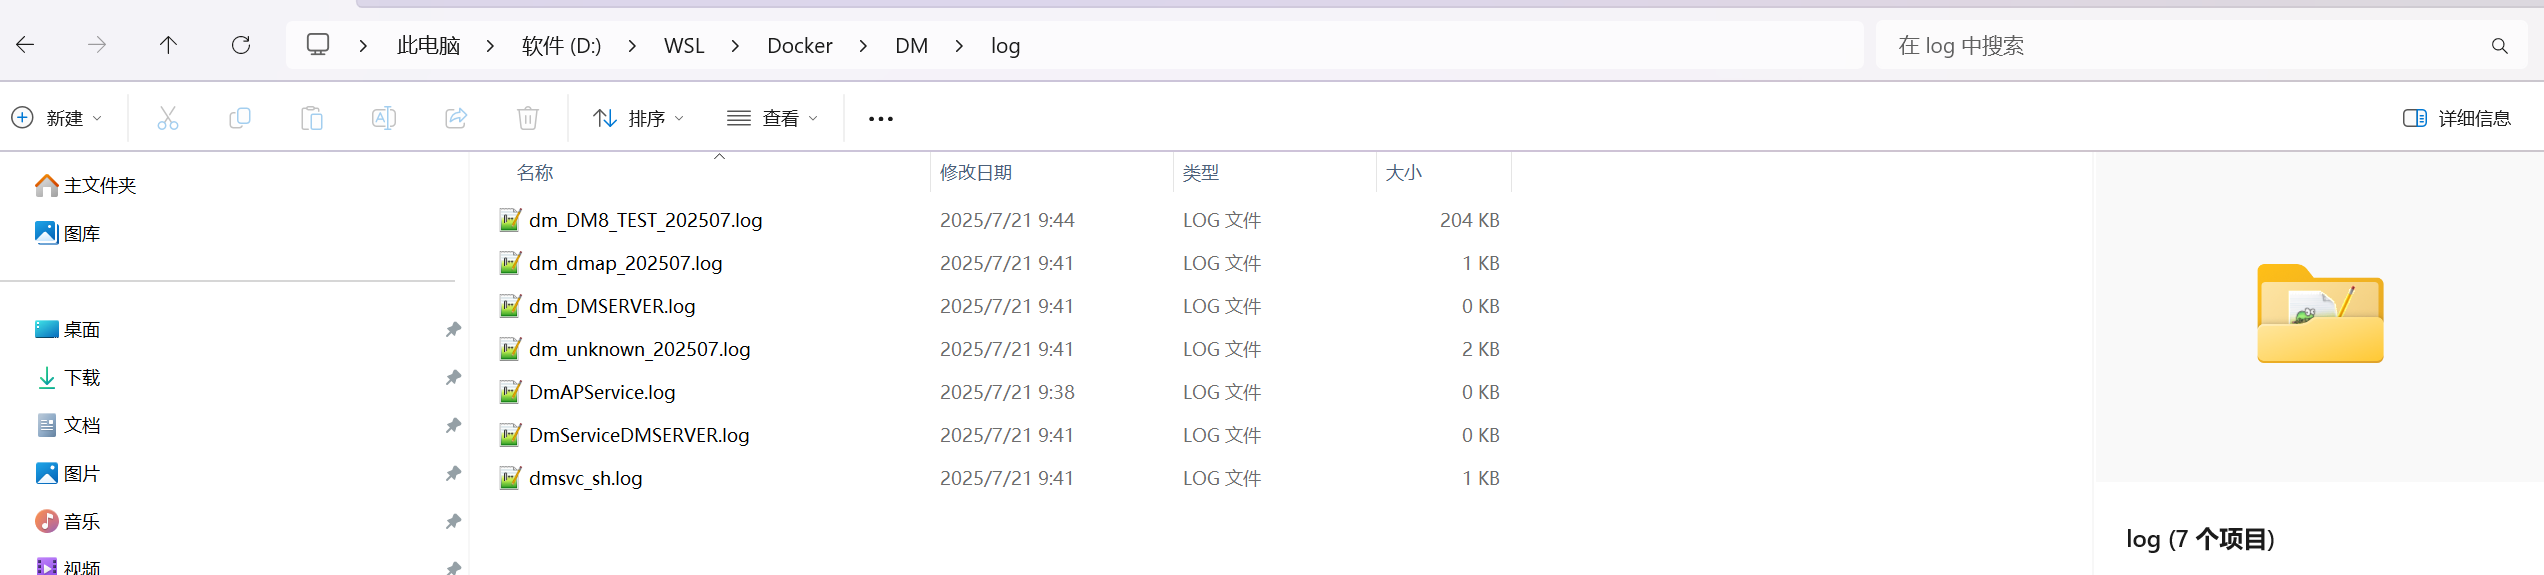
Task: Click icon of dm_DM8_TEST_202507.log file
Action: (510, 220)
